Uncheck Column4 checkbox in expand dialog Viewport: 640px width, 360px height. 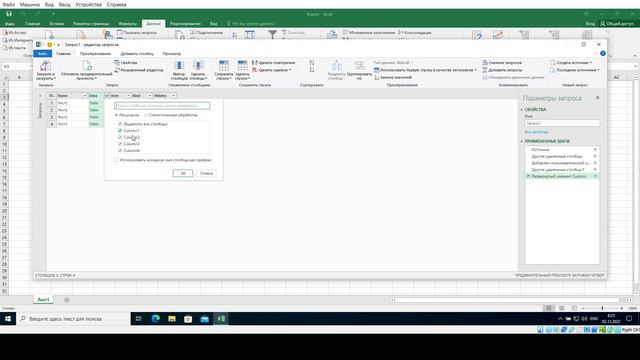pyautogui.click(x=120, y=150)
